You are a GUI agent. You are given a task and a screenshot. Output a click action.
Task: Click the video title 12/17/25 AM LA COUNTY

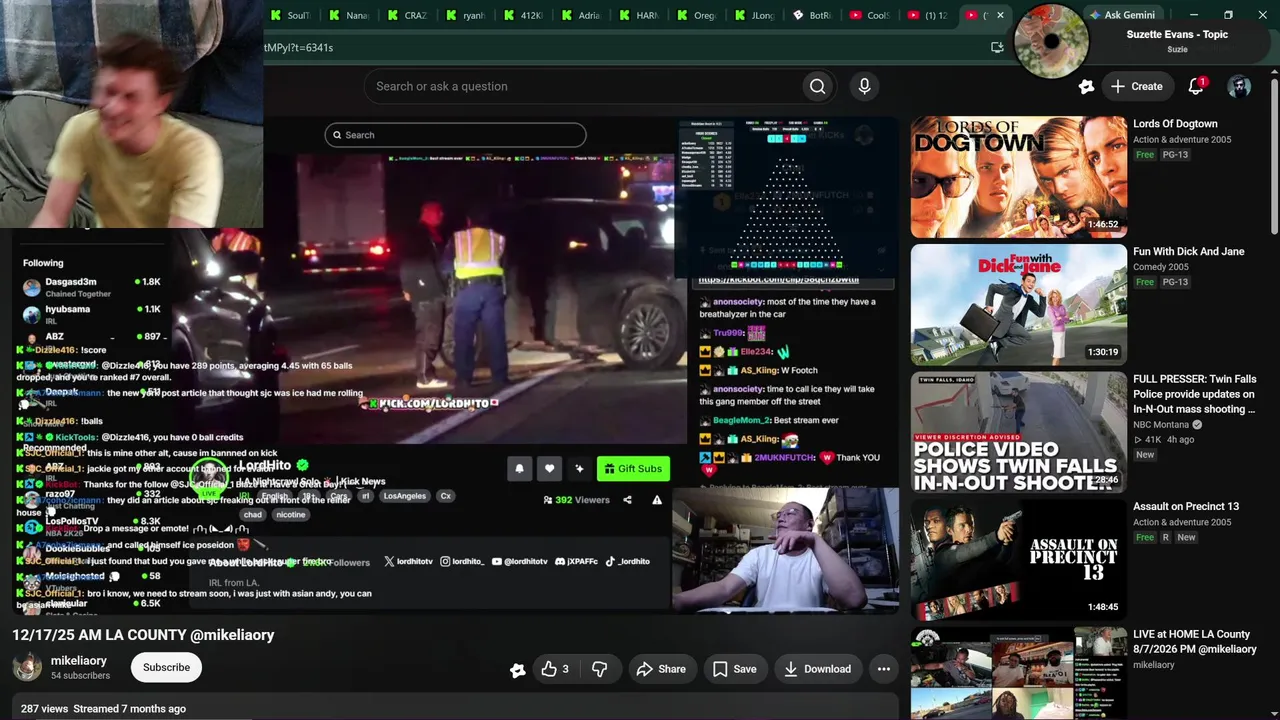coord(143,635)
